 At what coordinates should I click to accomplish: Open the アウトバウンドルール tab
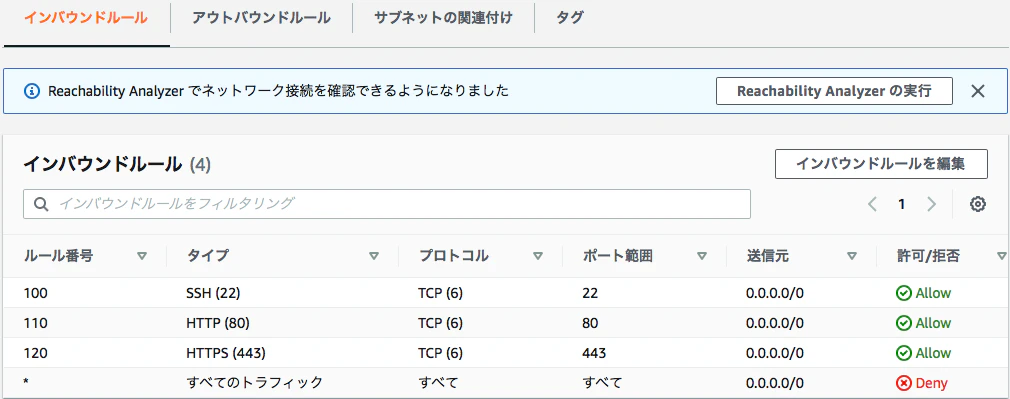click(x=262, y=18)
